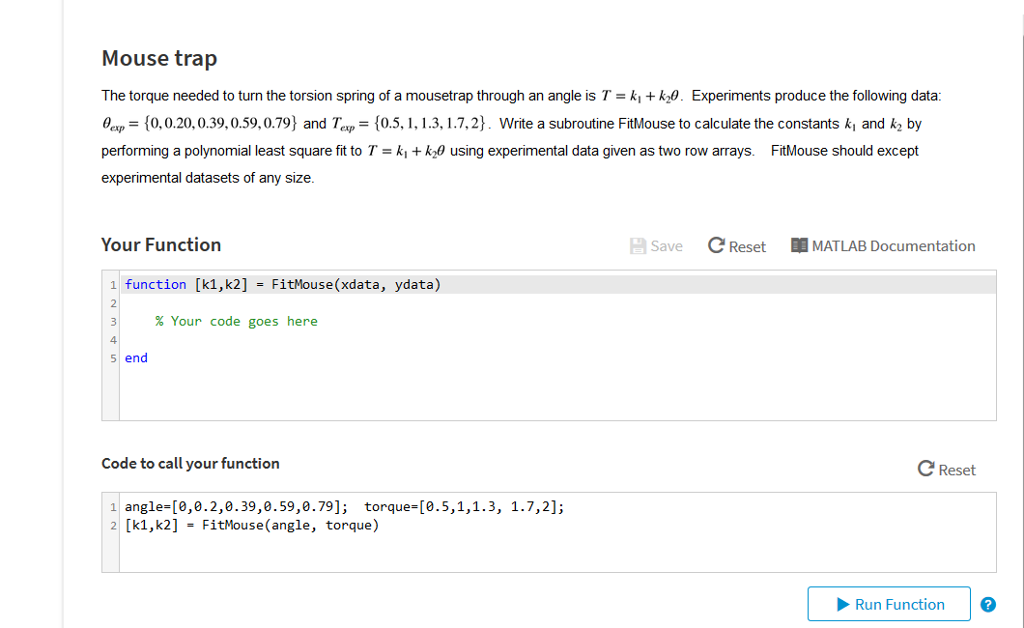Select line number 4 in function editor gutter

click(x=113, y=340)
